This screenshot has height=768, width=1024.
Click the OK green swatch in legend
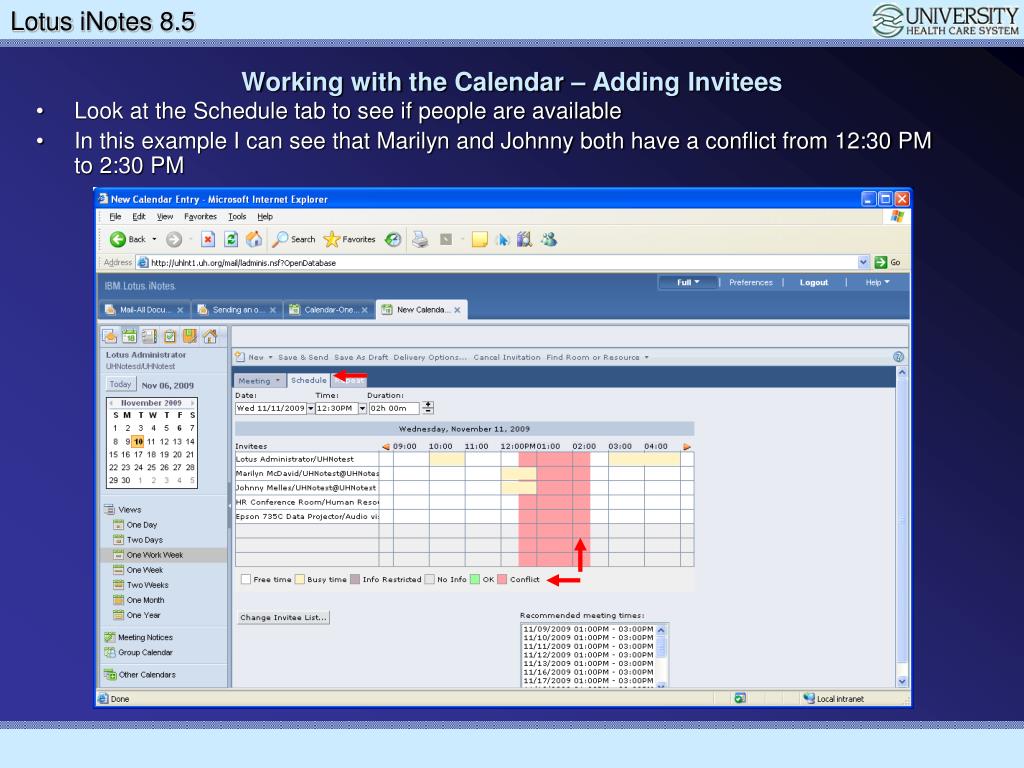(x=475, y=579)
